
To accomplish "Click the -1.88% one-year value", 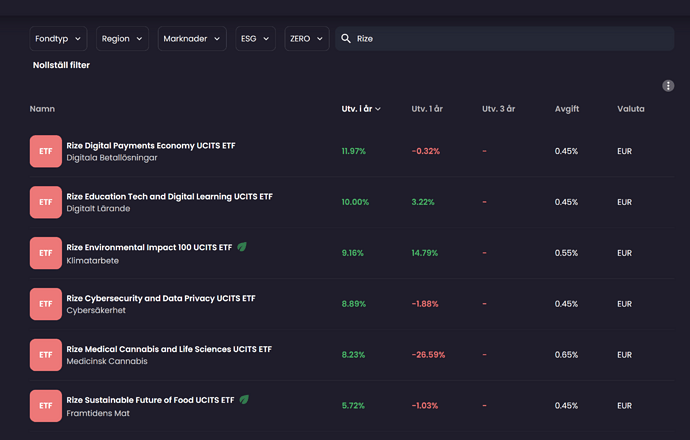I will click(425, 304).
